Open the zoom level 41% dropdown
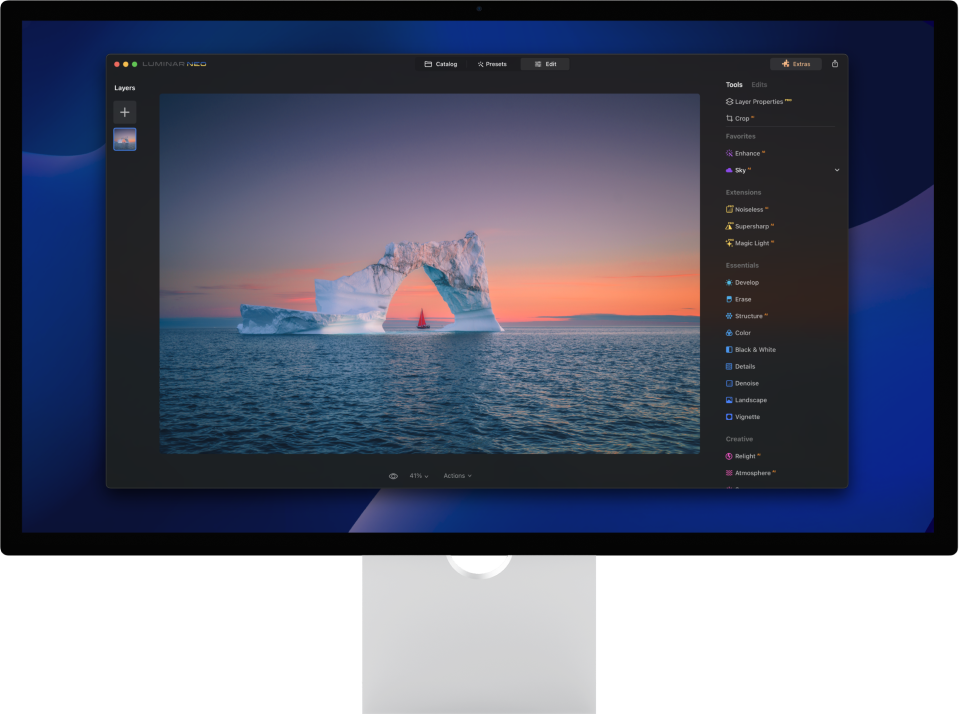The image size is (959, 714). coord(415,475)
